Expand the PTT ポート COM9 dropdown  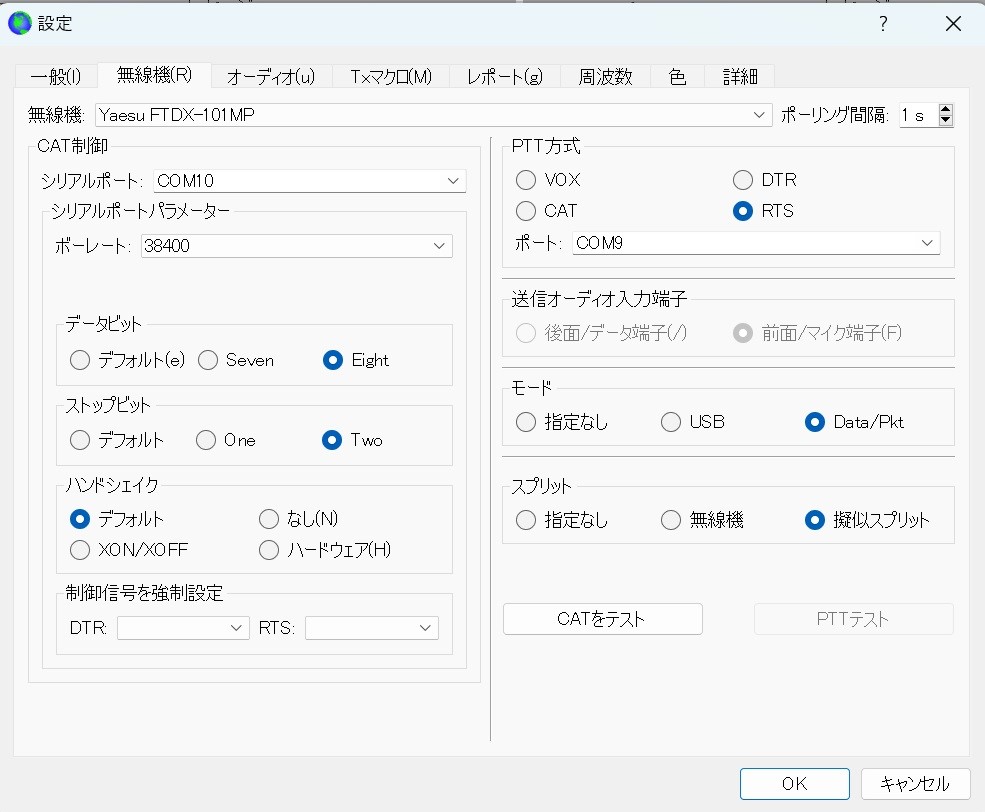tap(756, 243)
